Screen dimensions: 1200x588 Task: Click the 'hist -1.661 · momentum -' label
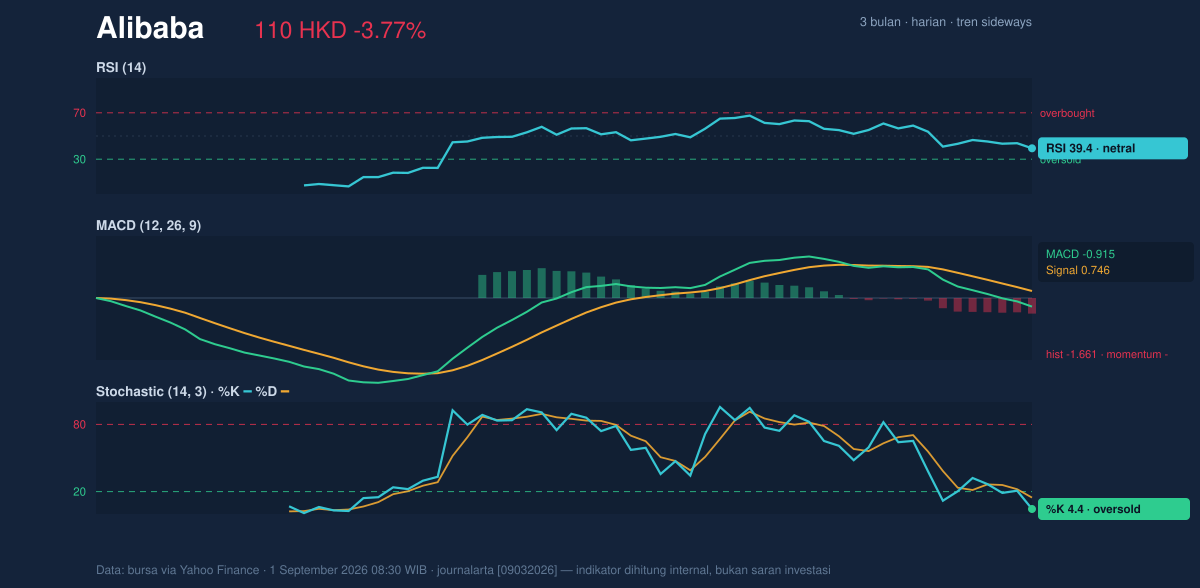[x=1107, y=354]
